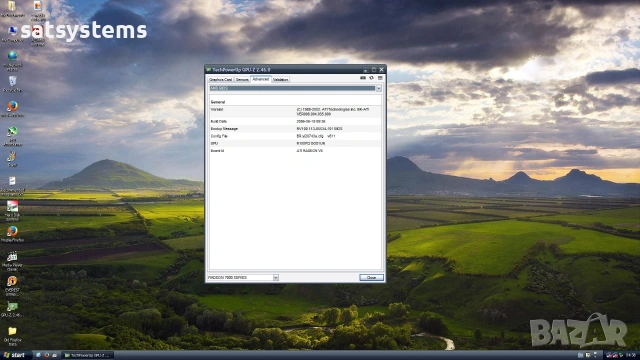Select the Bootup Message row
This screenshot has height=360, width=640.
pyautogui.click(x=296, y=129)
